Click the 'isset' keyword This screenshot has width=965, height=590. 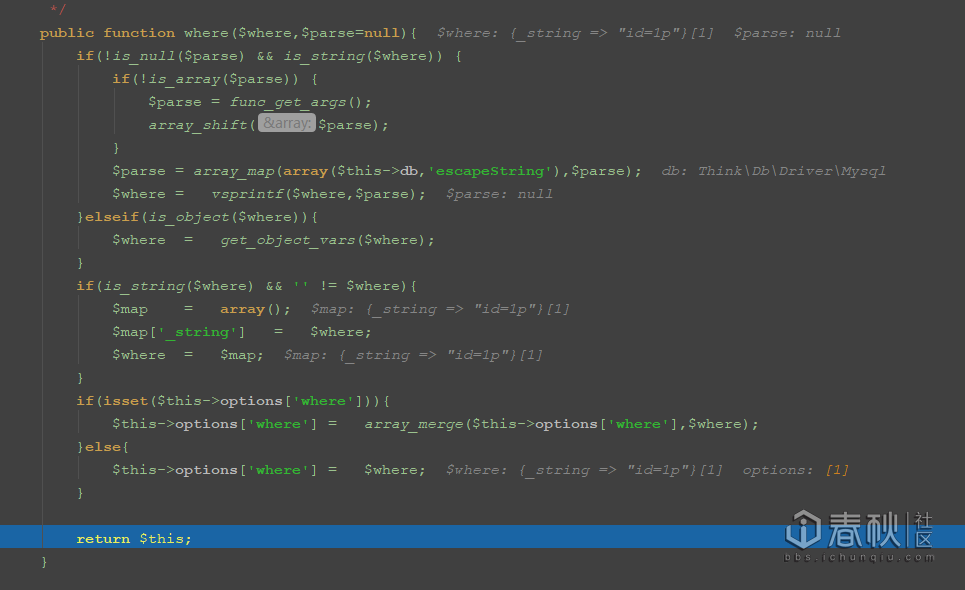click(x=126, y=401)
